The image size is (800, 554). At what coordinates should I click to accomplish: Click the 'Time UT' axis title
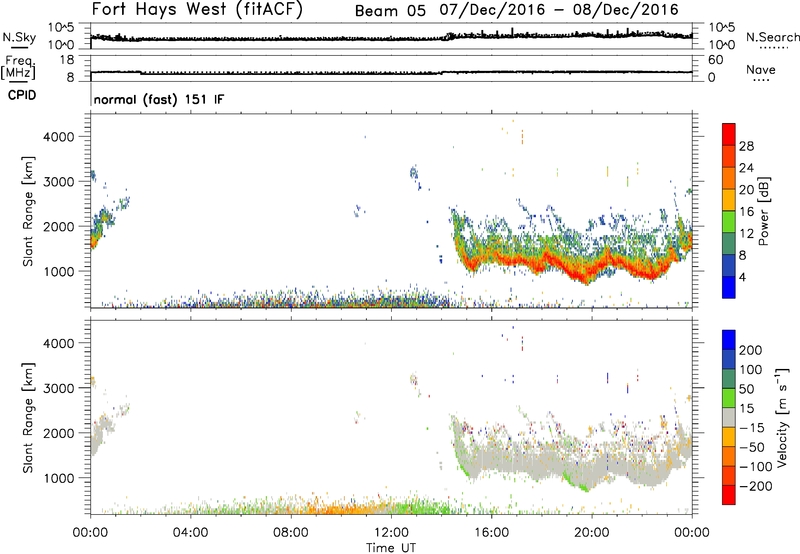[391, 548]
